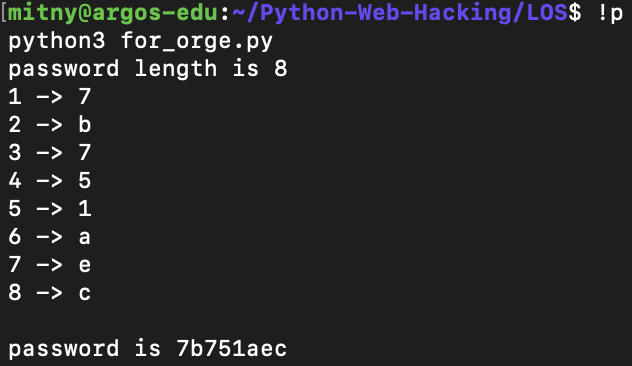
Task: Click the '3 -> 7' output line
Action: point(50,152)
